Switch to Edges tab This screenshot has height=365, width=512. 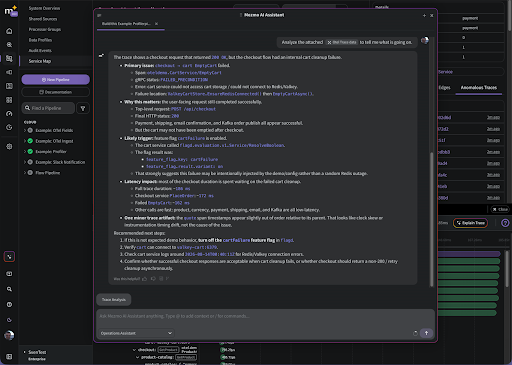click(x=444, y=88)
